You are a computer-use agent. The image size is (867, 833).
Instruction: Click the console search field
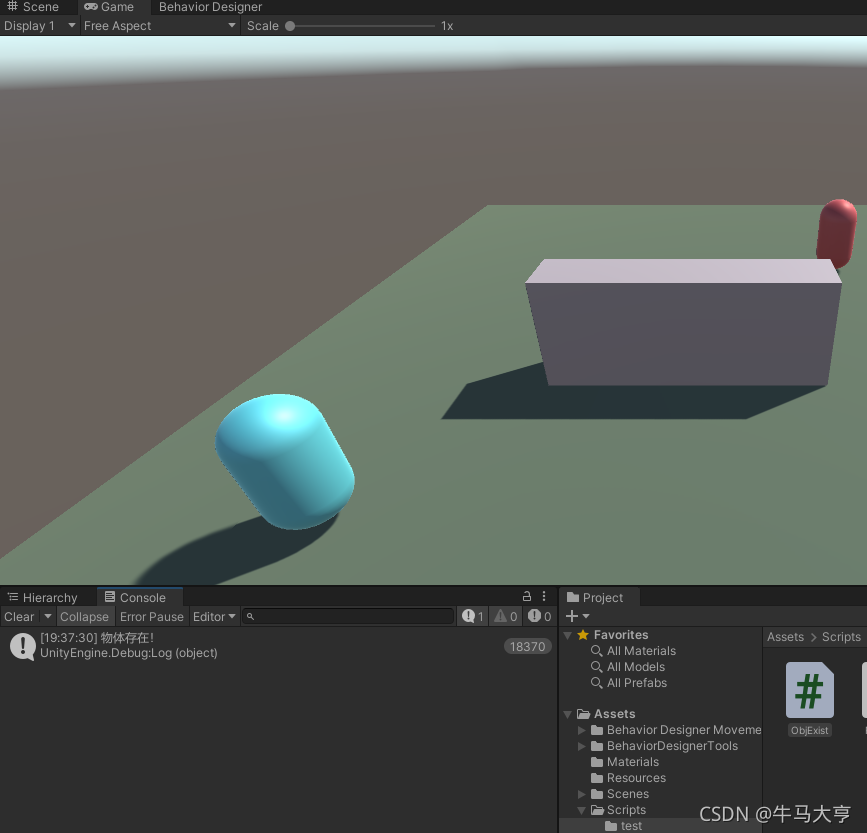point(348,616)
